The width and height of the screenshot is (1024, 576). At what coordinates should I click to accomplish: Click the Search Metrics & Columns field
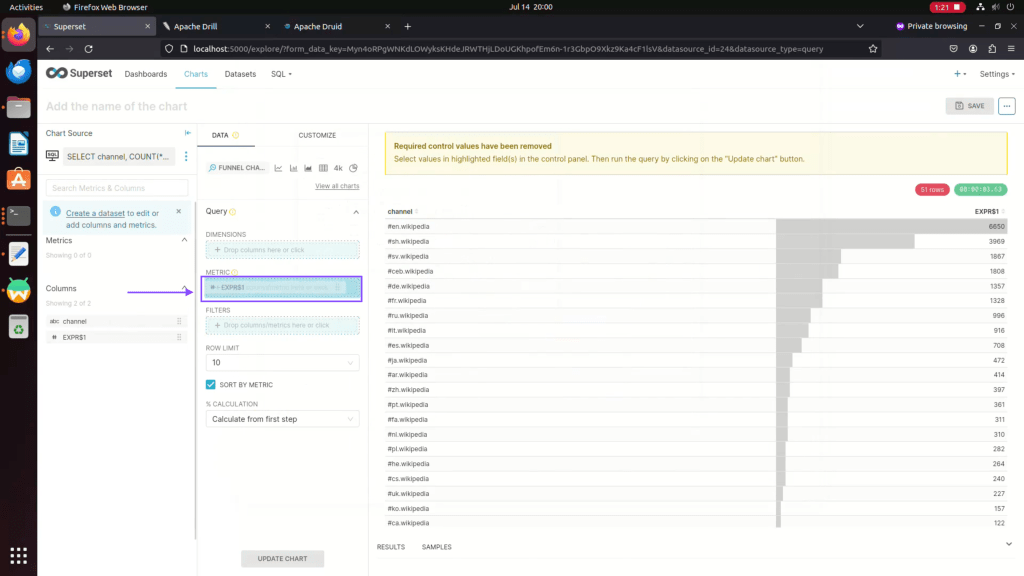tap(117, 188)
